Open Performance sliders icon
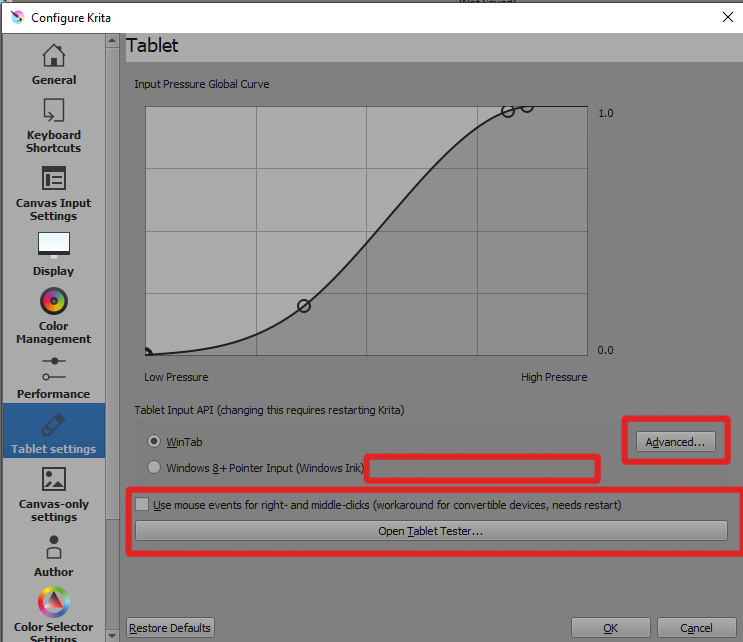 54,369
